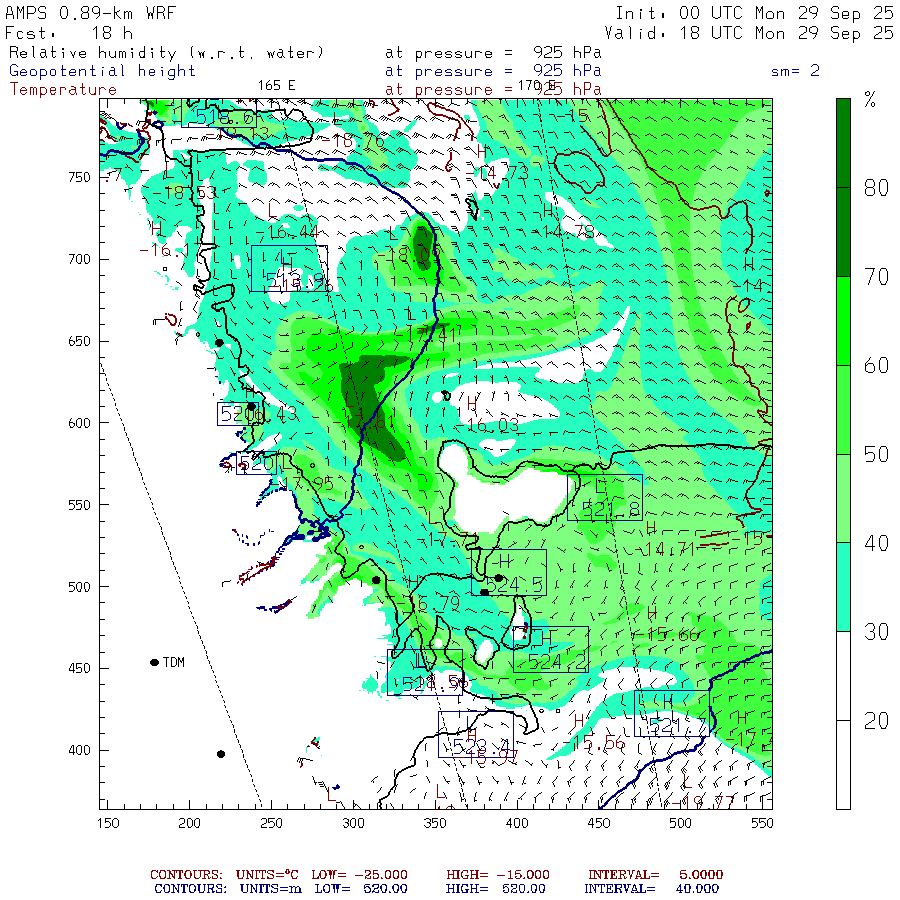Click the boxed 528.4 height label
This screenshot has width=900, height=900.
(x=476, y=734)
